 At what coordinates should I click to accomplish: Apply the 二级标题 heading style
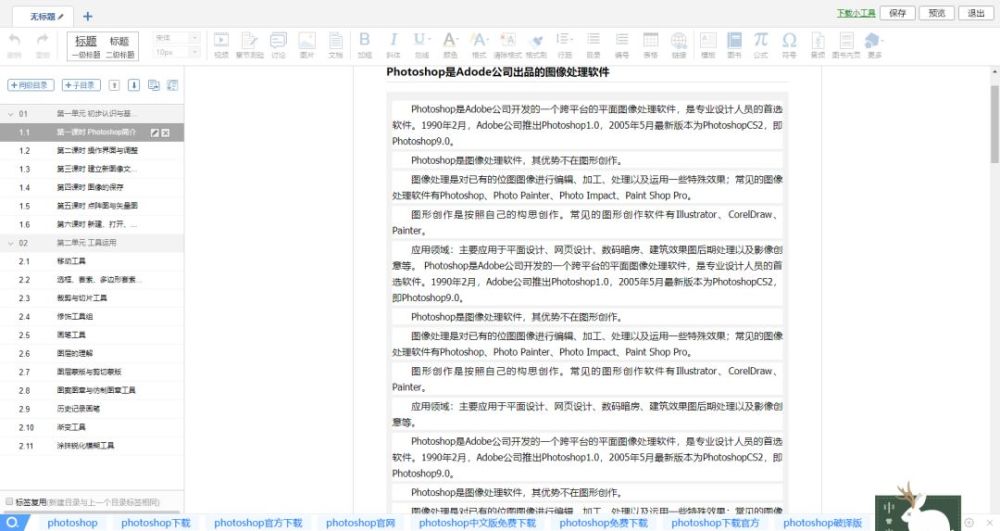click(120, 47)
